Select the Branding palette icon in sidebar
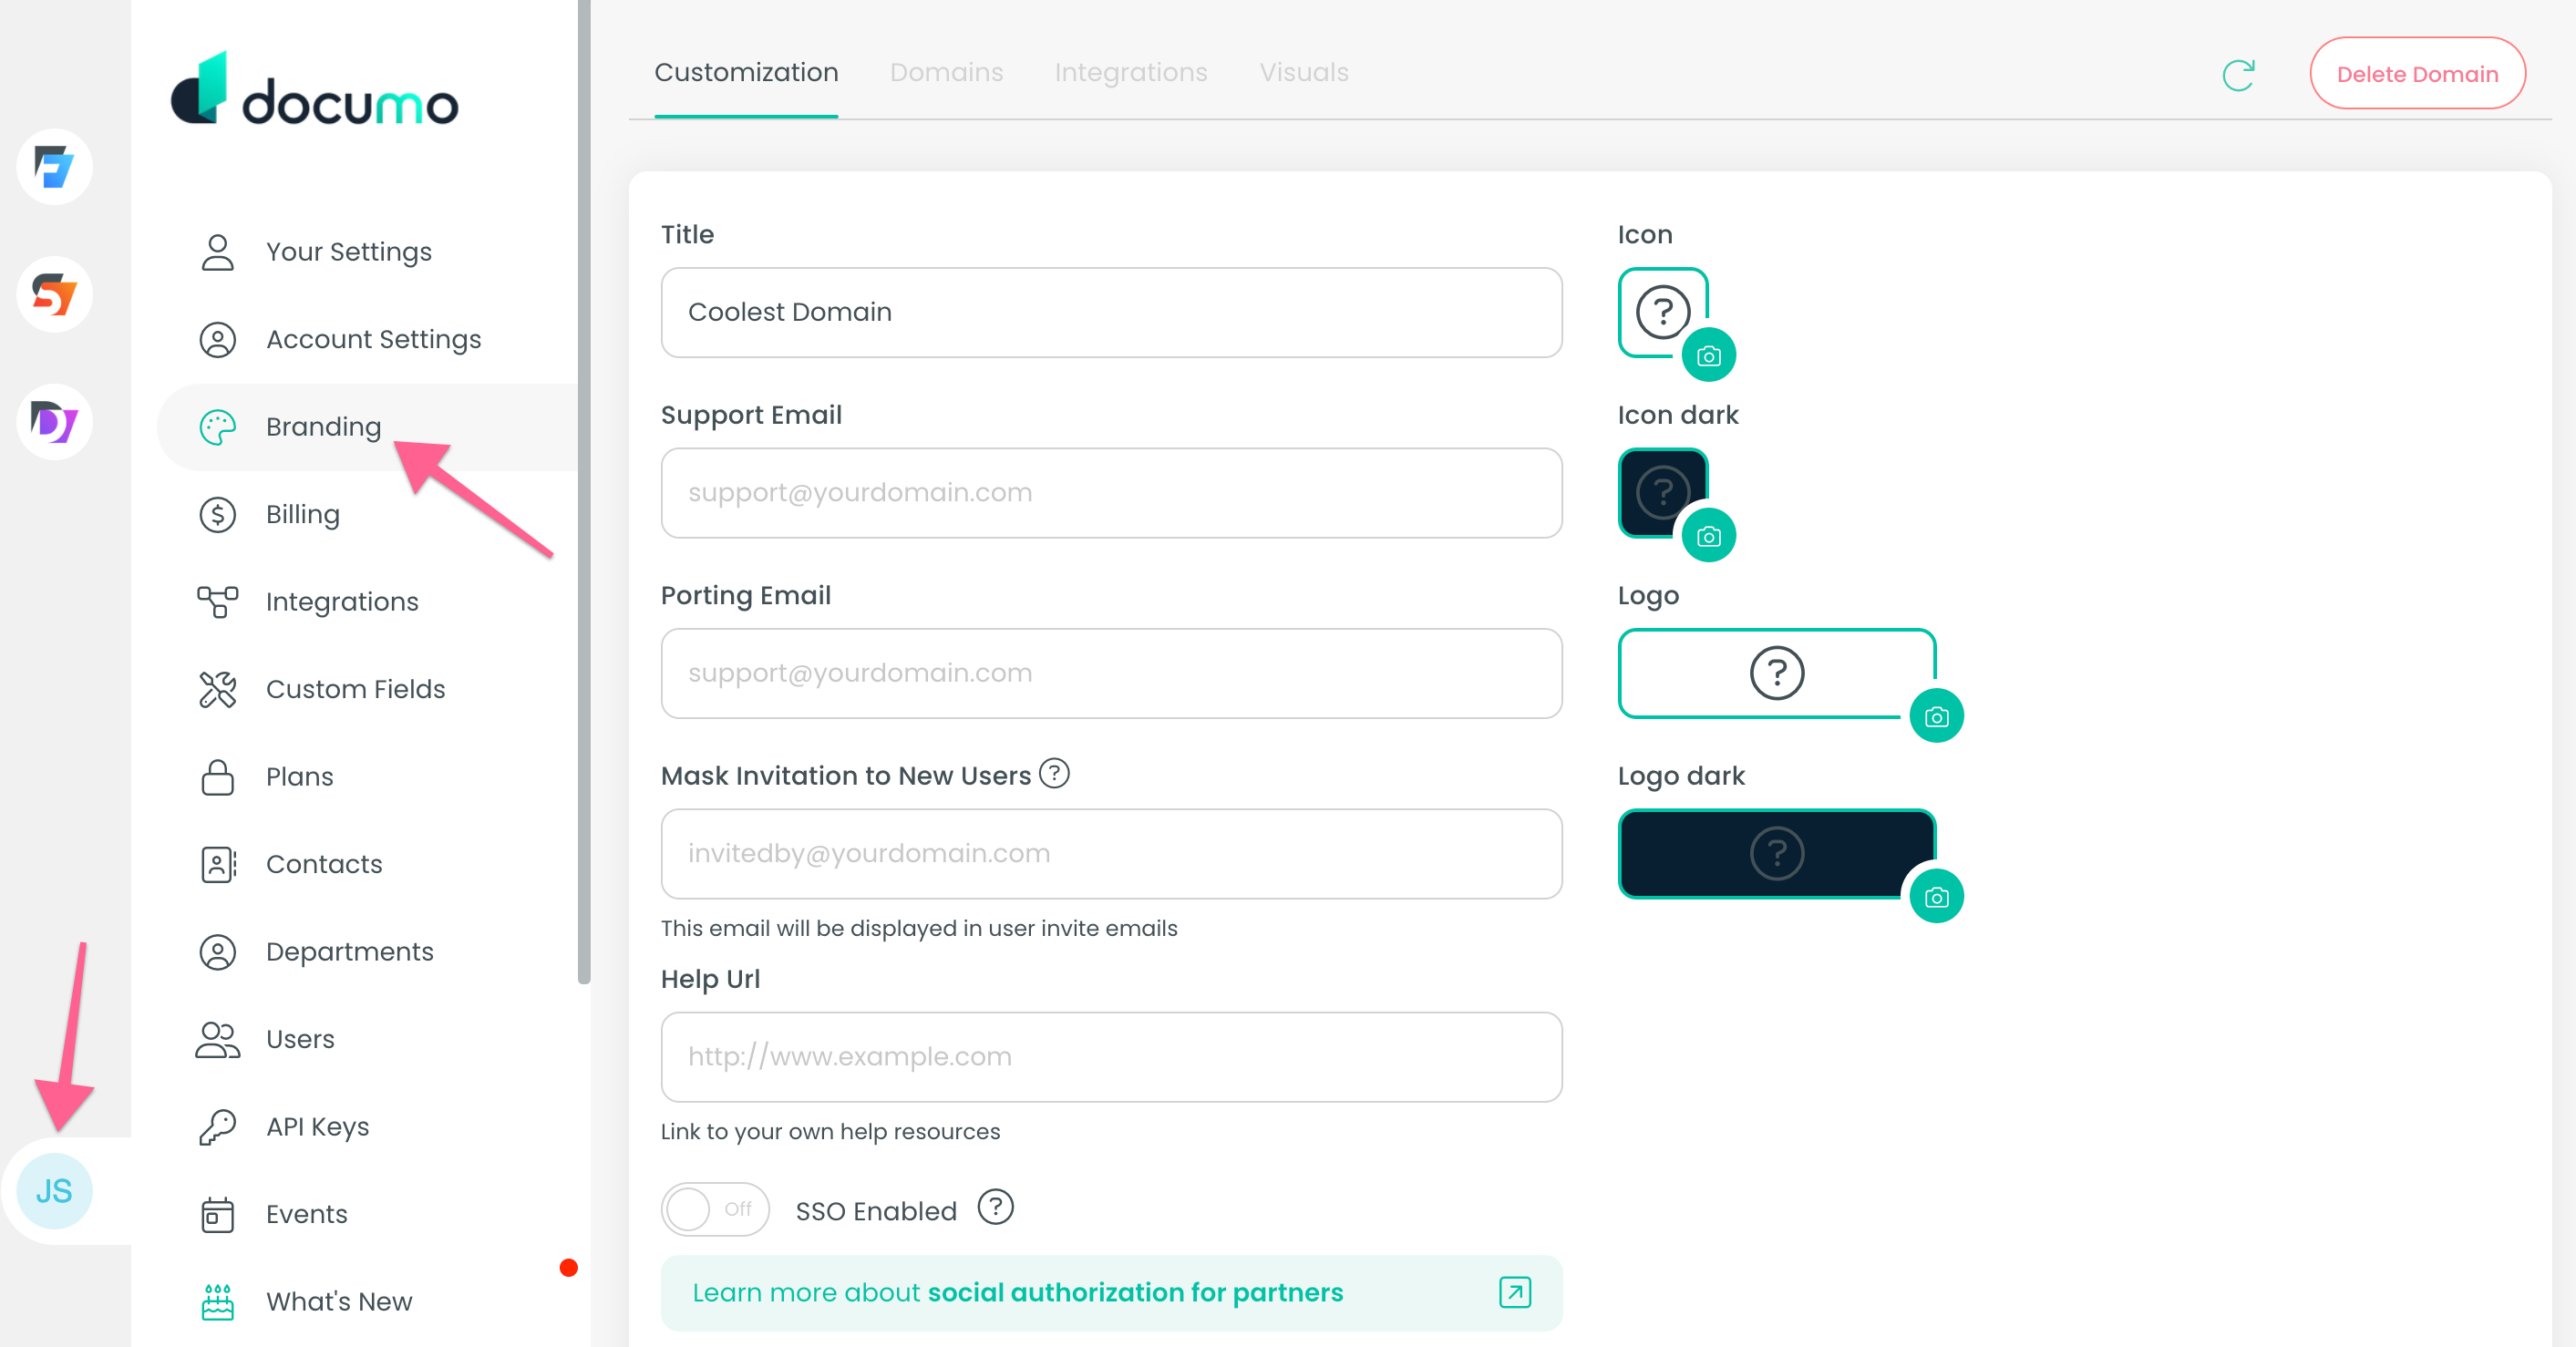The image size is (2576, 1347). (x=218, y=427)
